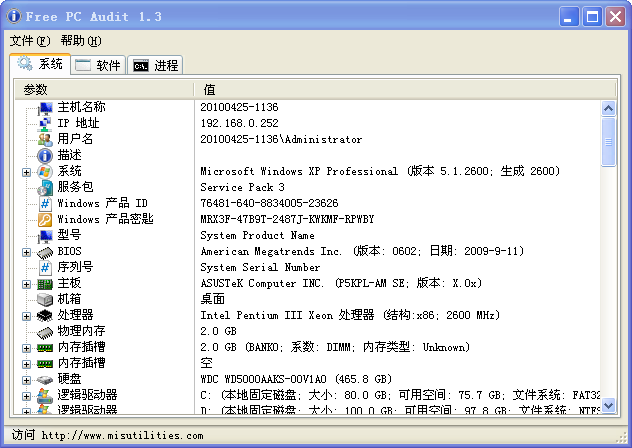
Task: Expand the 系统 tree node
Action: tap(27, 172)
